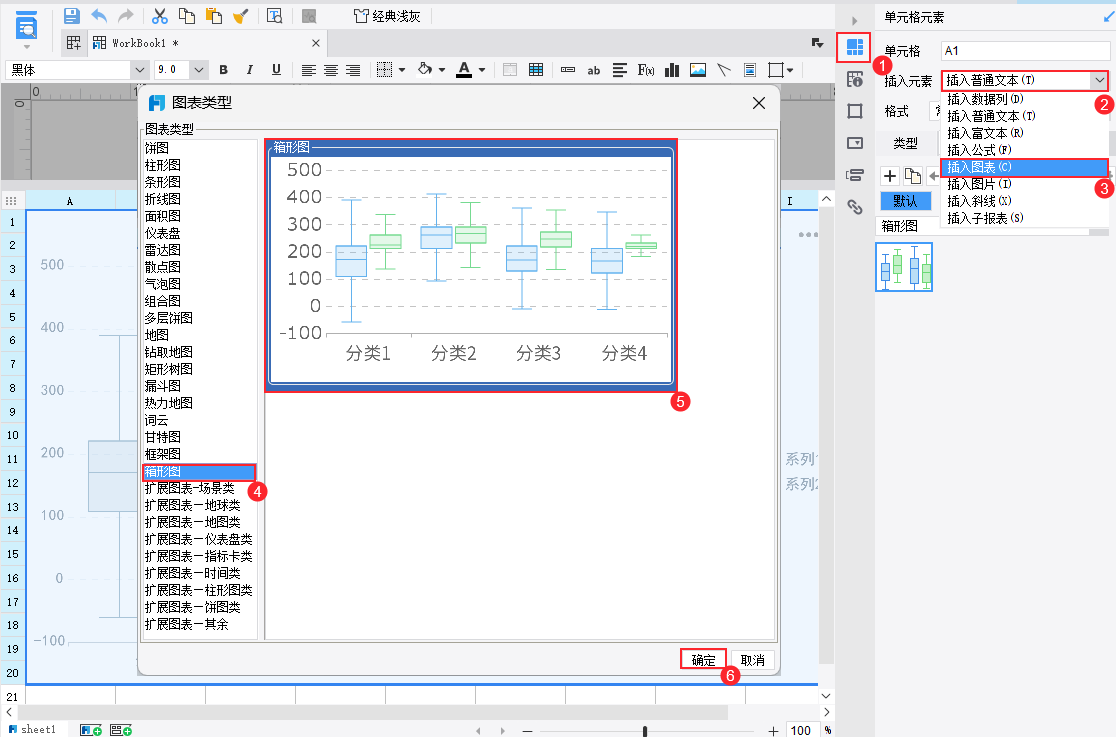Align text right
Viewport: 1116px width, 737px height.
coord(353,70)
